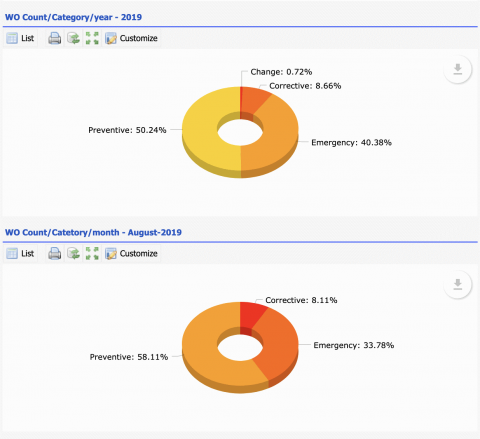Open Customize for the August-2019 chart
This screenshot has height=439, width=480.
[131, 254]
